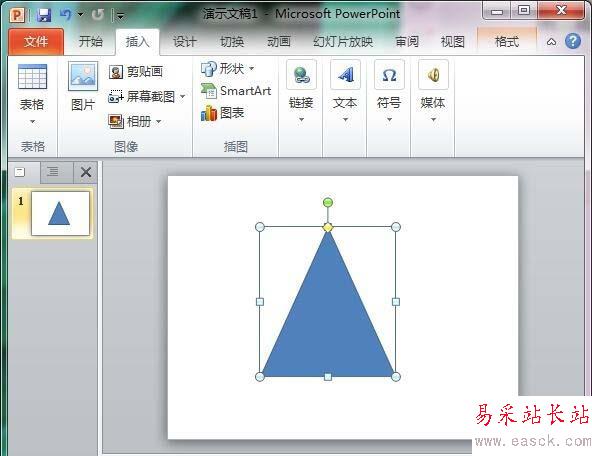Screen dimensions: 592x456
Task: Click the bottom-left corner sizing handle
Action: [260, 377]
